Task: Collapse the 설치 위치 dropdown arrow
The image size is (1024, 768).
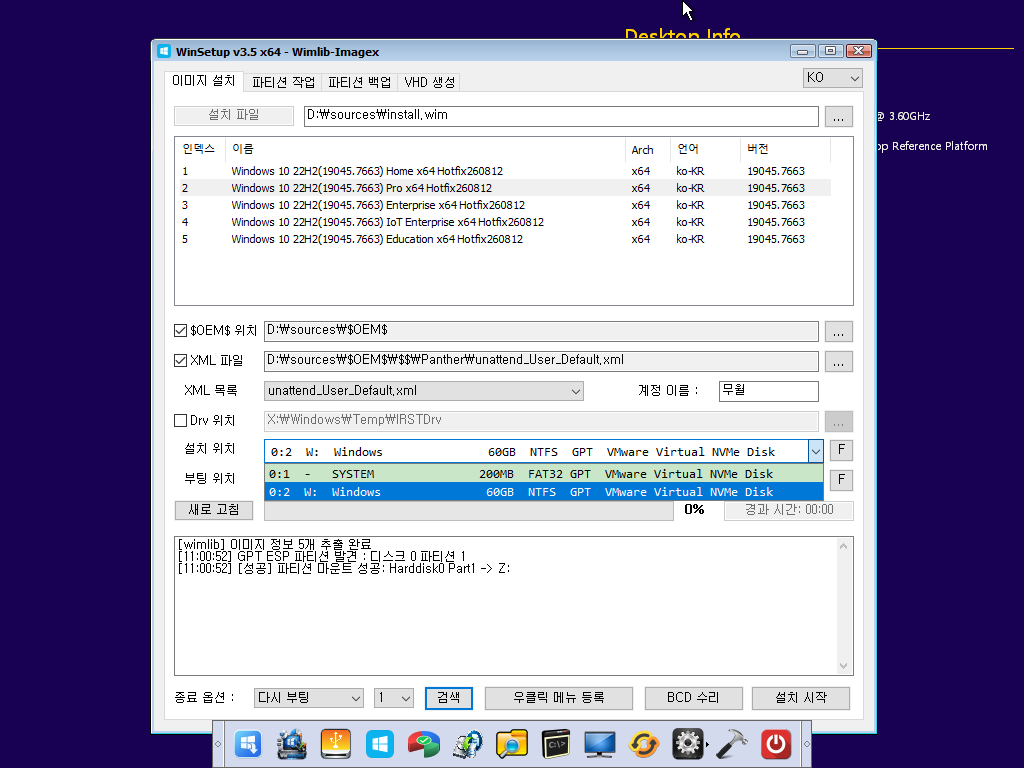Action: [x=815, y=451]
